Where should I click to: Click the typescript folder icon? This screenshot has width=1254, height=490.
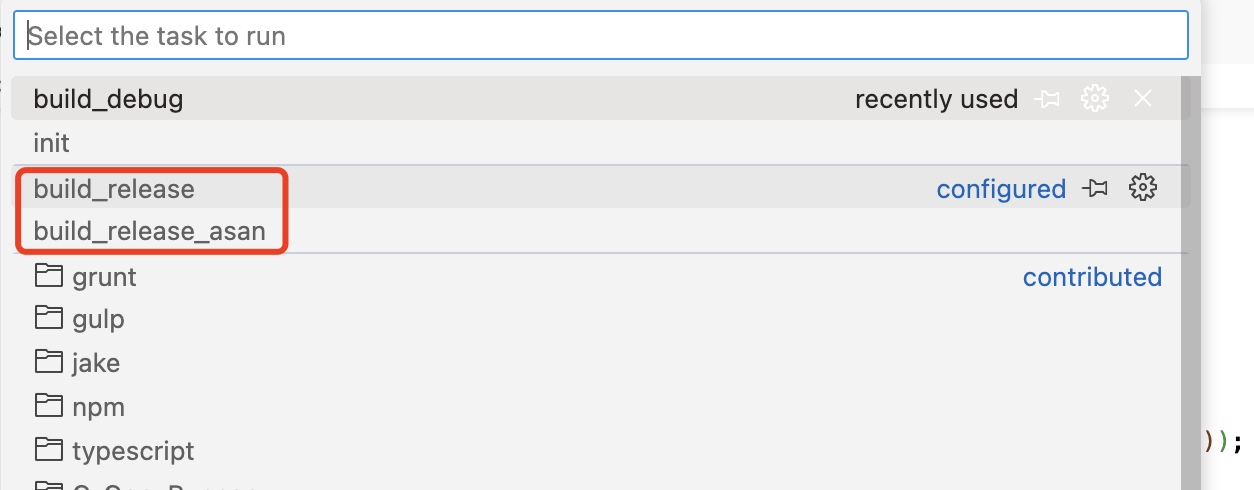pyautogui.click(x=48, y=449)
